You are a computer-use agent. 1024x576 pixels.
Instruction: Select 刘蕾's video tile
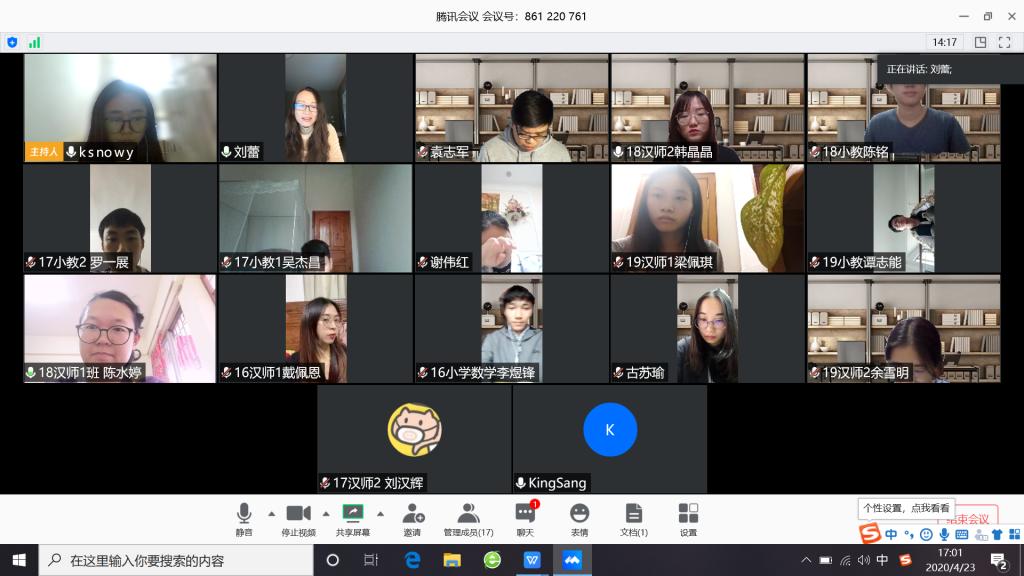coord(315,107)
